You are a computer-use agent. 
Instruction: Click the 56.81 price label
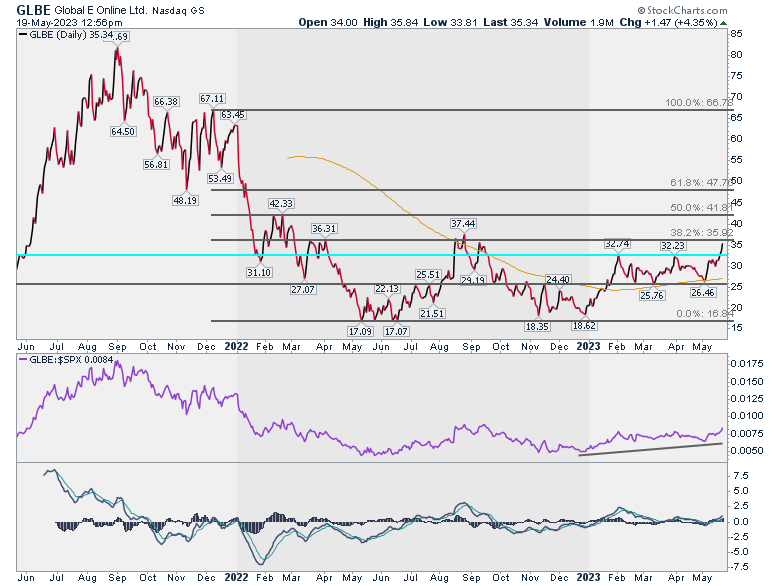coord(156,164)
